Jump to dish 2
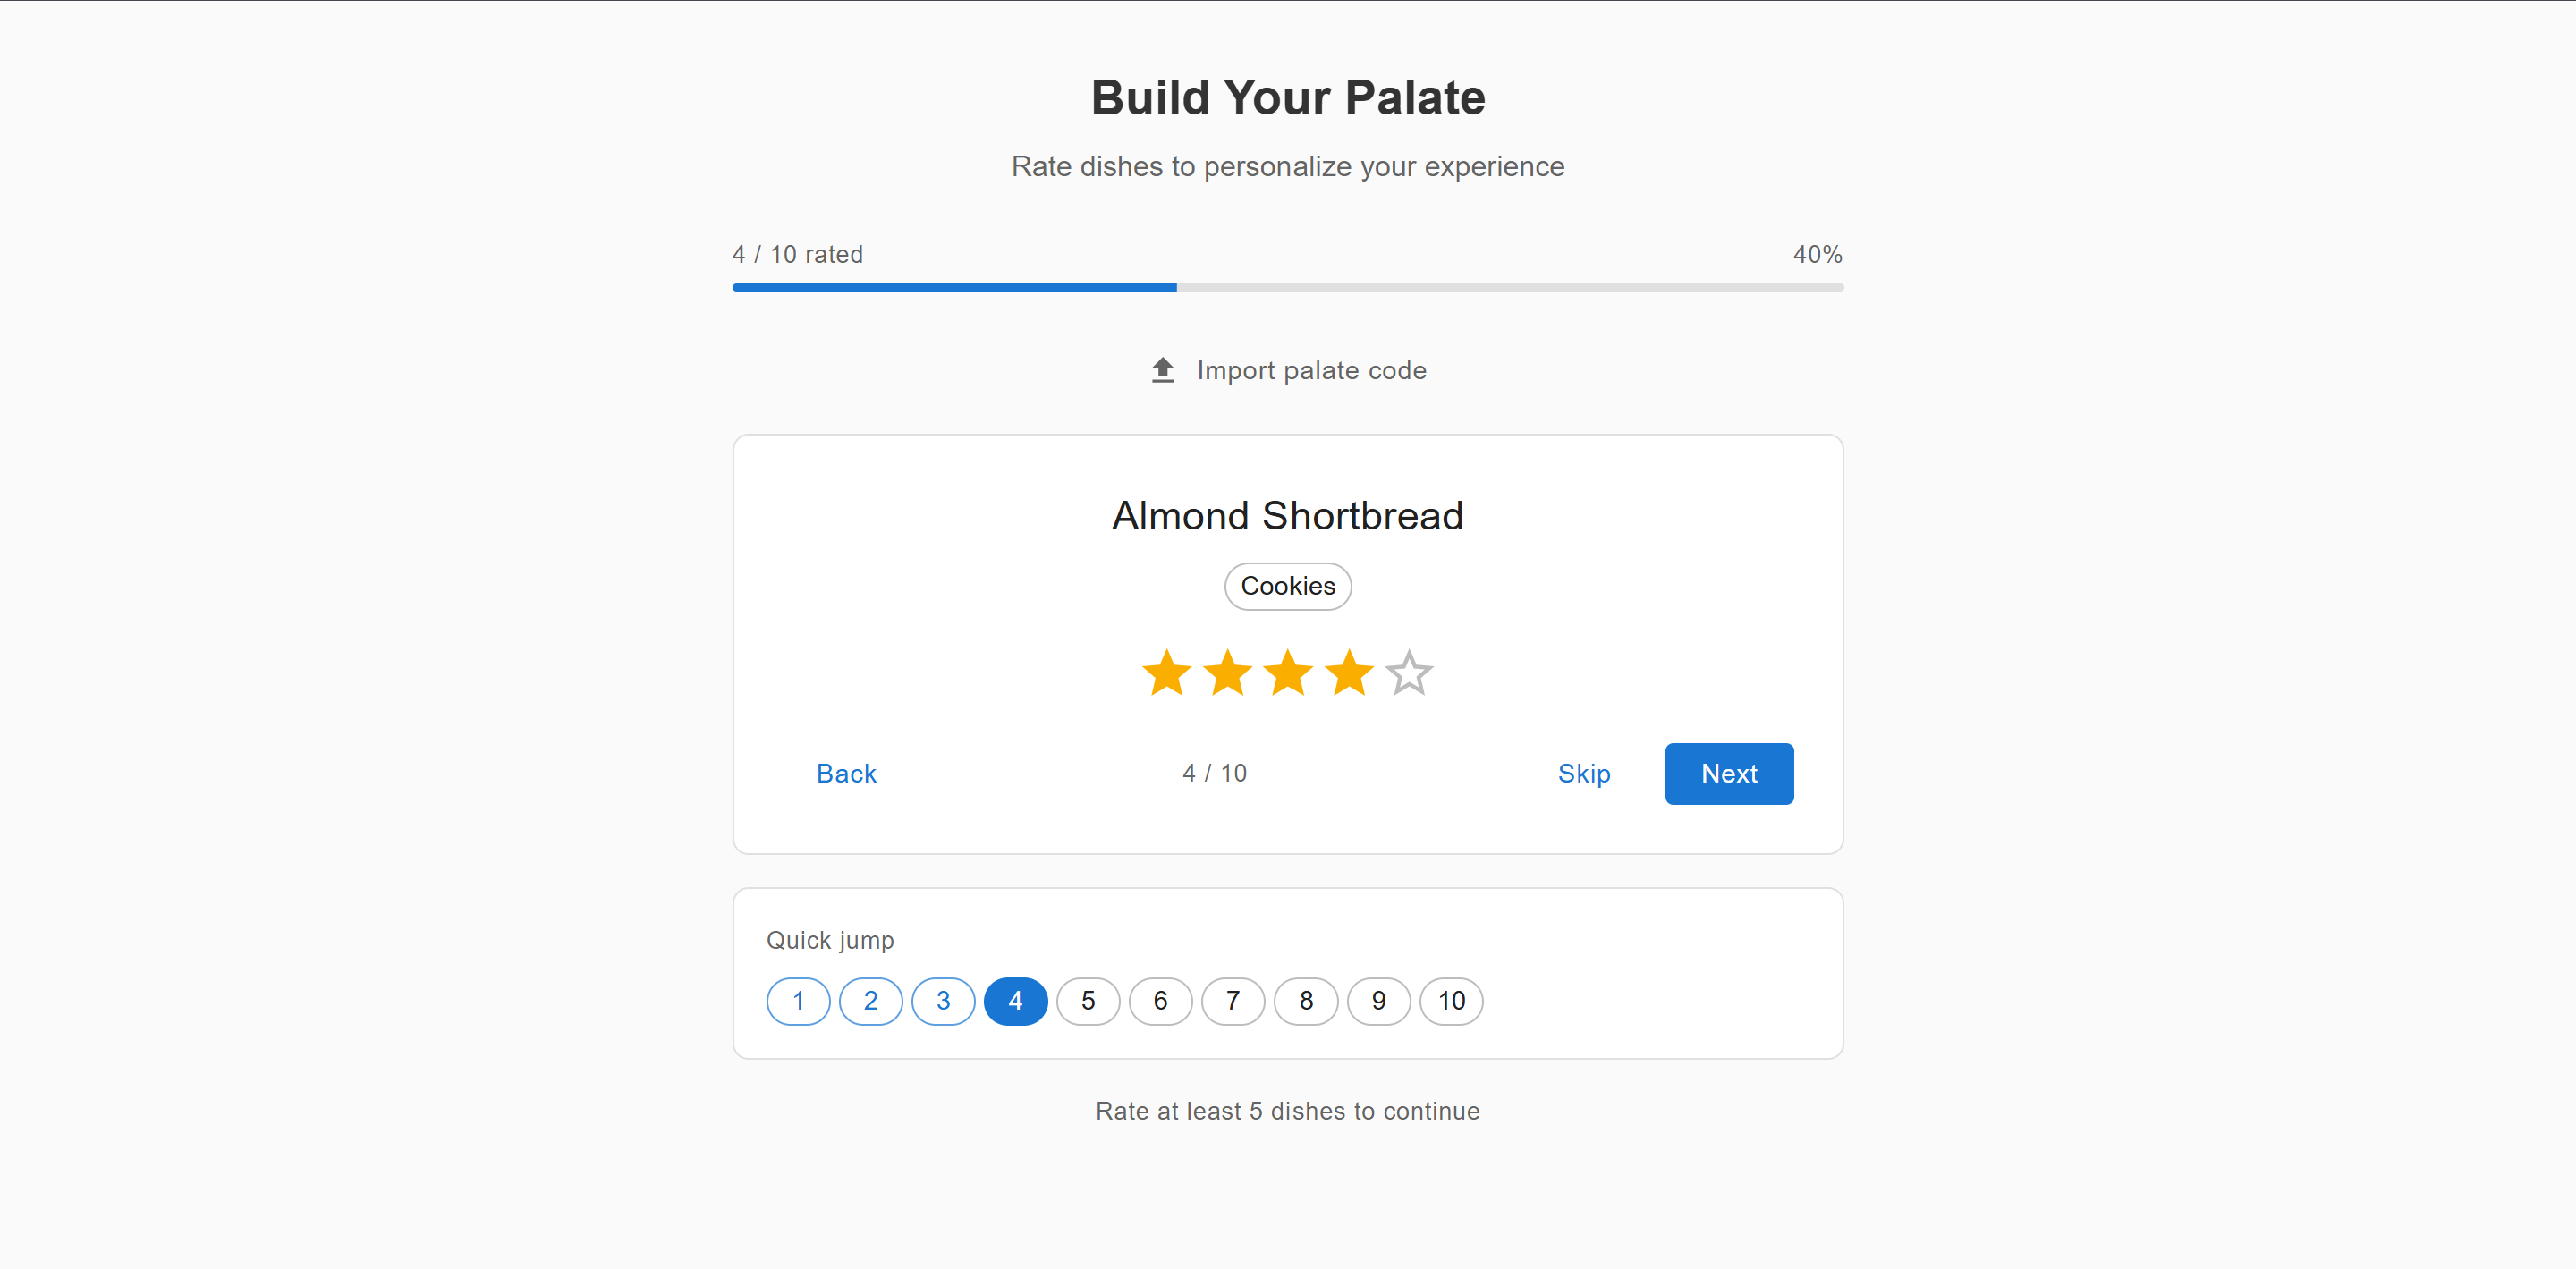2576x1269 pixels. coord(870,1001)
